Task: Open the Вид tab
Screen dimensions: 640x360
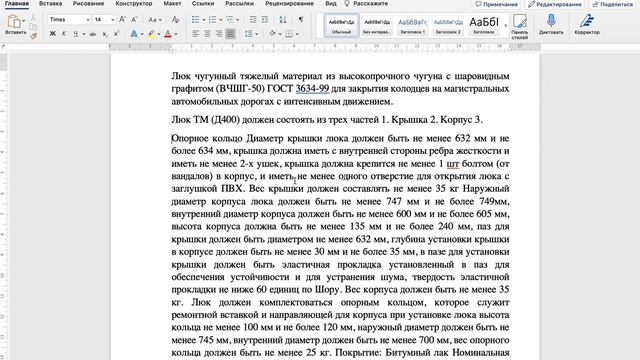Action: 331,4
